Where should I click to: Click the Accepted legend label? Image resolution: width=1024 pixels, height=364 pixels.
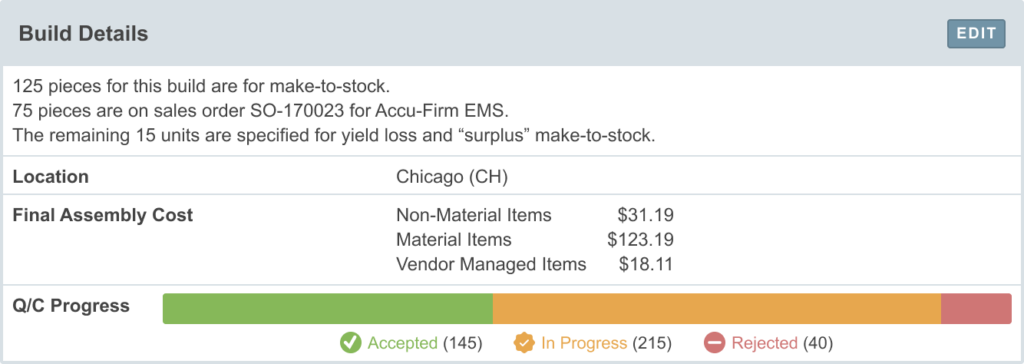click(402, 343)
